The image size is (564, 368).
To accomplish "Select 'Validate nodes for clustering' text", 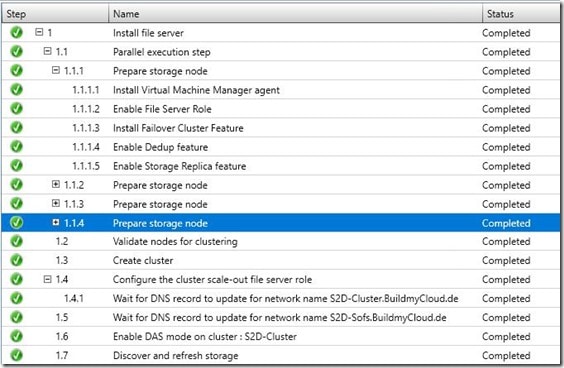I will point(175,242).
